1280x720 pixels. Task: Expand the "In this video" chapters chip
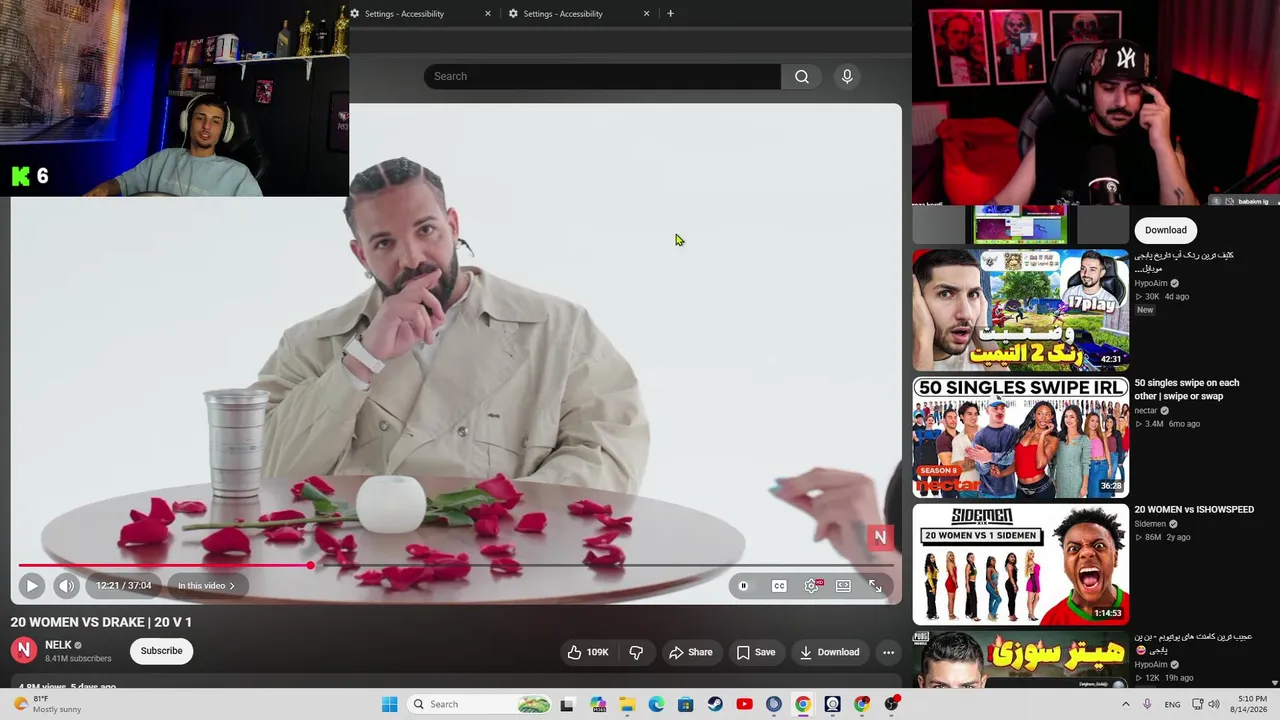(206, 586)
